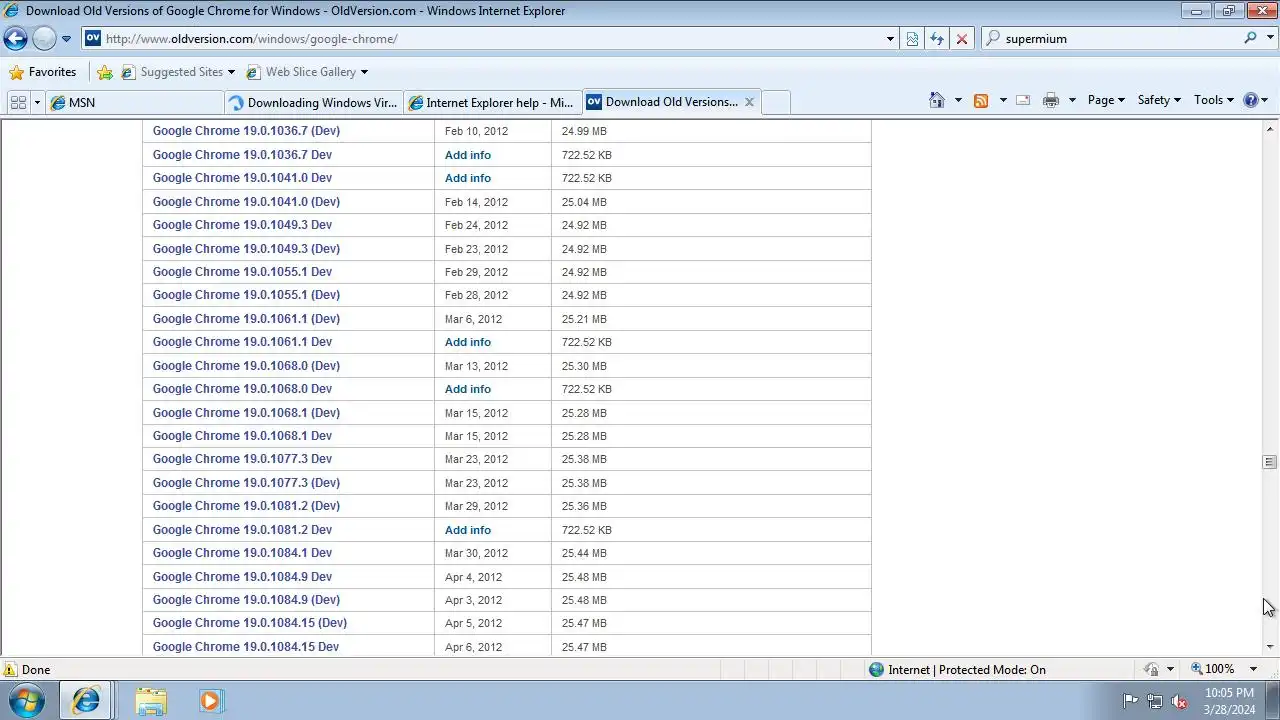Switch to the MSN tab
Image resolution: width=1280 pixels, height=720 pixels.
pyautogui.click(x=135, y=102)
